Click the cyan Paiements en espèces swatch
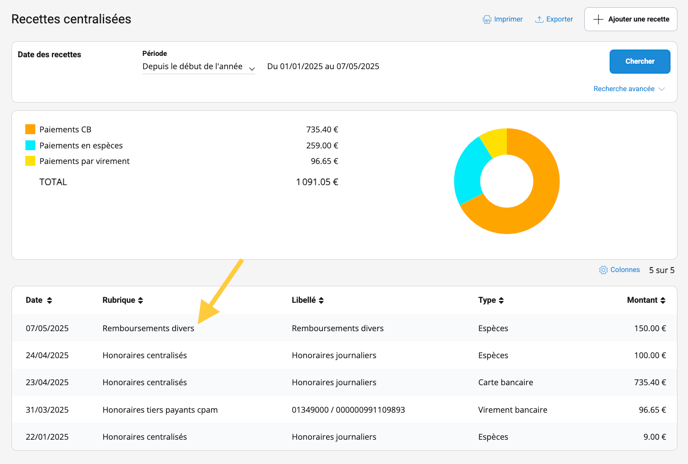Viewport: 688px width, 464px height. [x=30, y=145]
